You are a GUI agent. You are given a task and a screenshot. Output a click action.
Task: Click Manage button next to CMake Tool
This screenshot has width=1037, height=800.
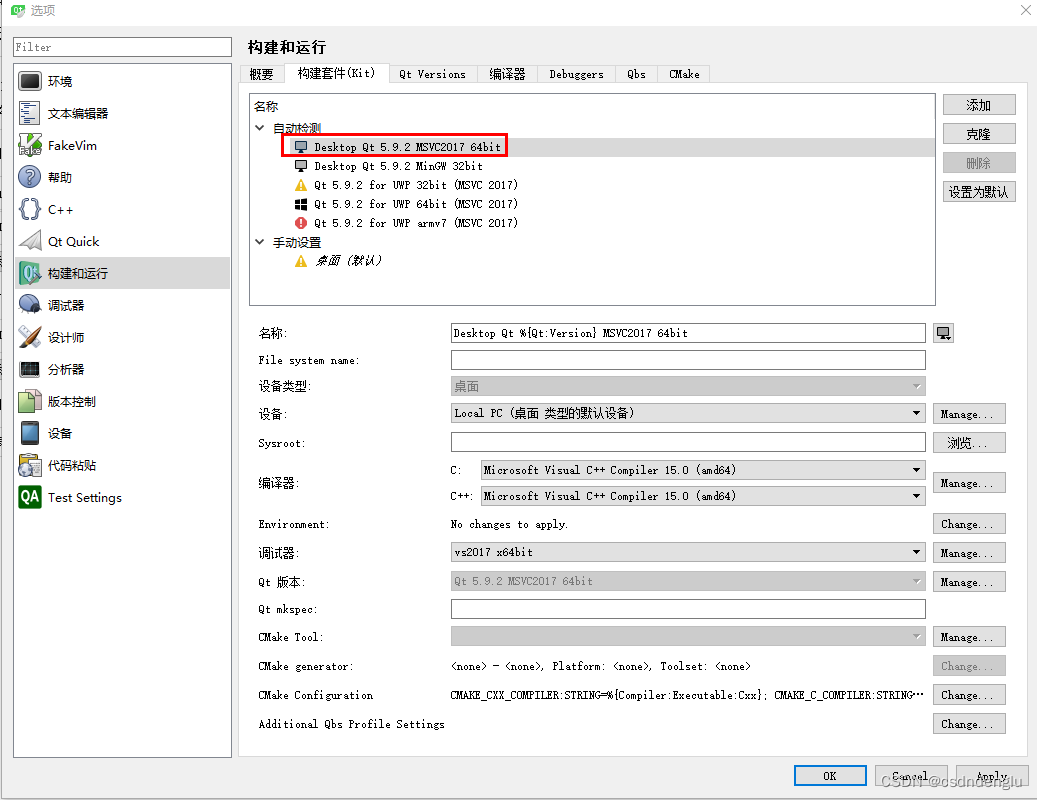click(x=969, y=637)
